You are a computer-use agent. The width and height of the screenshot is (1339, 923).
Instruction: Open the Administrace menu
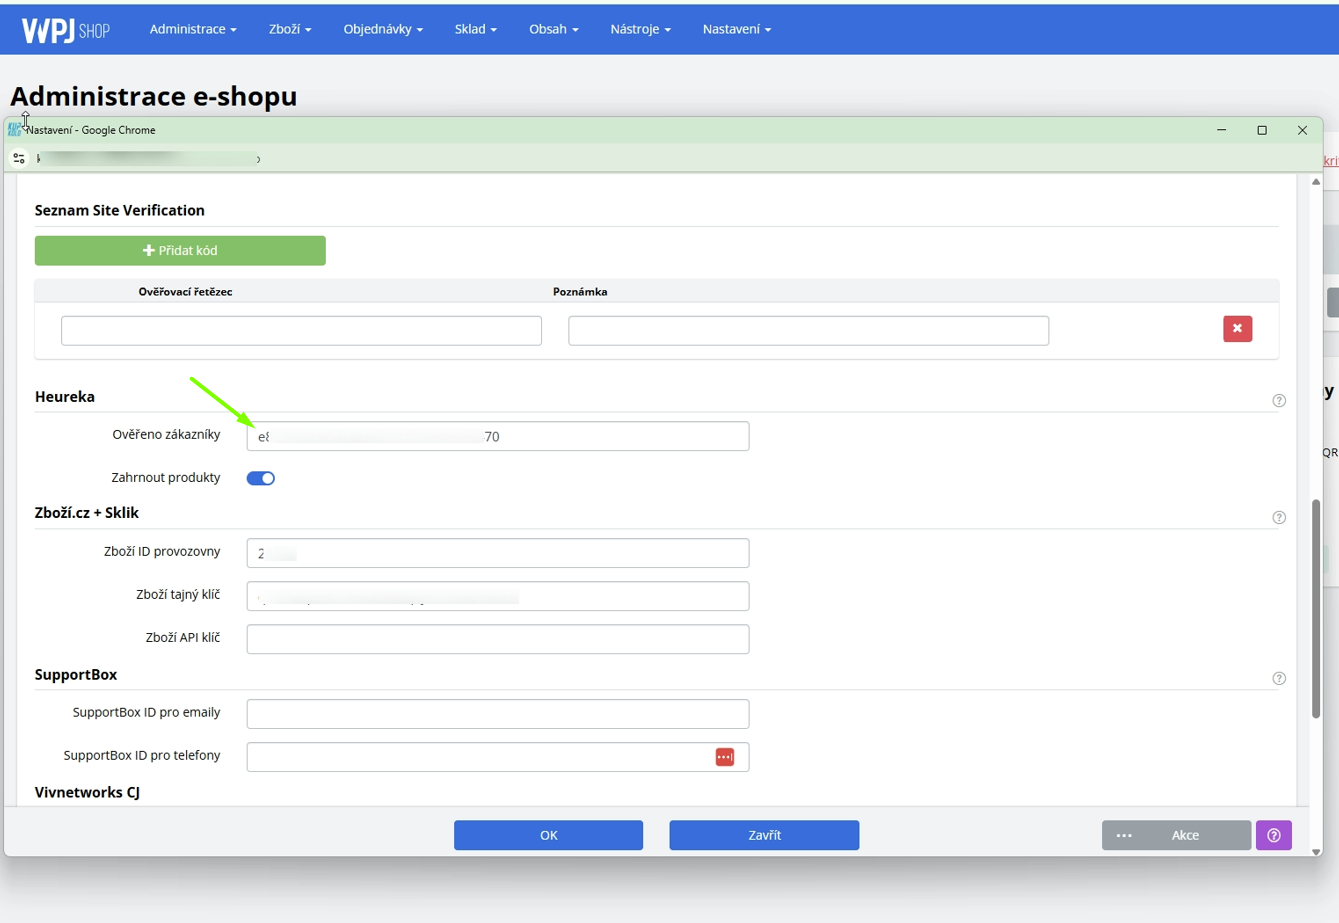pos(193,29)
